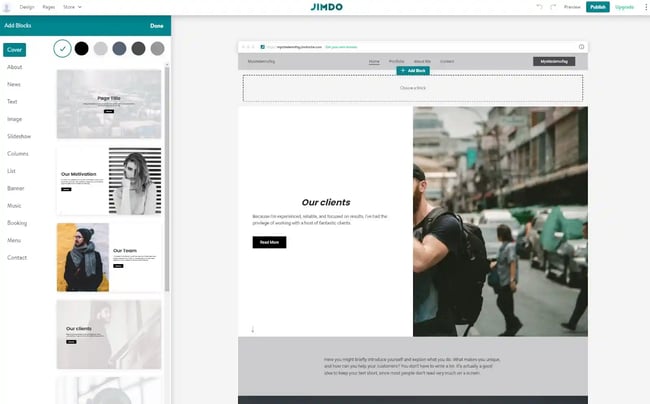
Task: Open the Pages menu
Action: (49, 6)
